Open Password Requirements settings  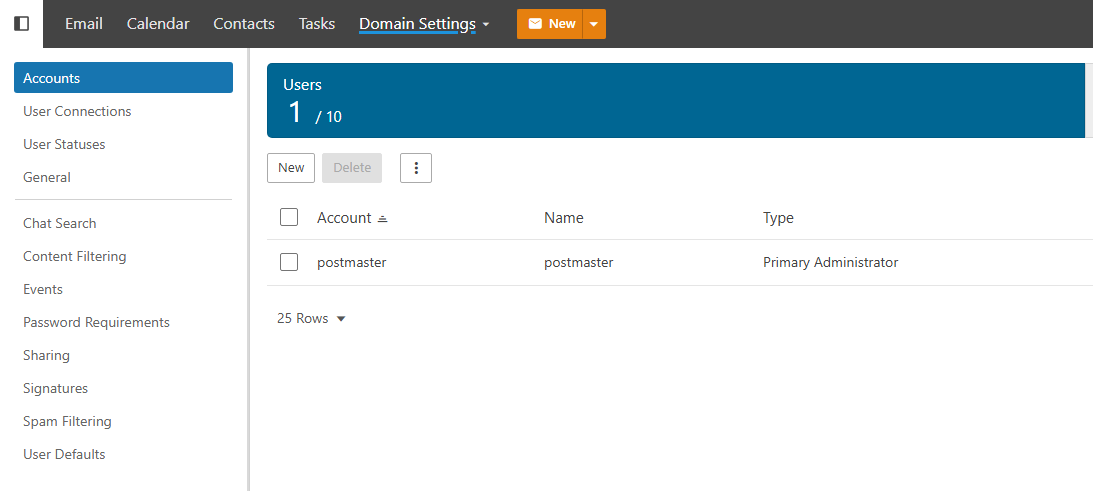(96, 322)
